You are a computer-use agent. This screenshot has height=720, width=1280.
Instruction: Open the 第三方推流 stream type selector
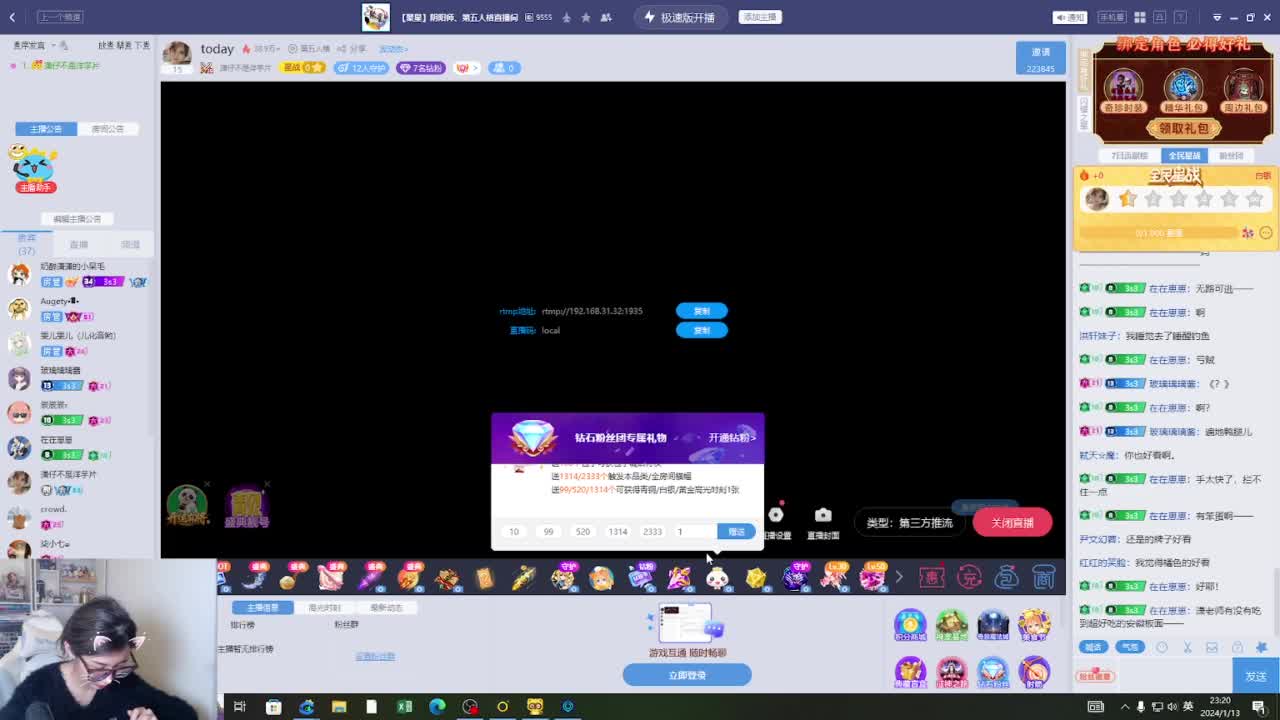[910, 523]
